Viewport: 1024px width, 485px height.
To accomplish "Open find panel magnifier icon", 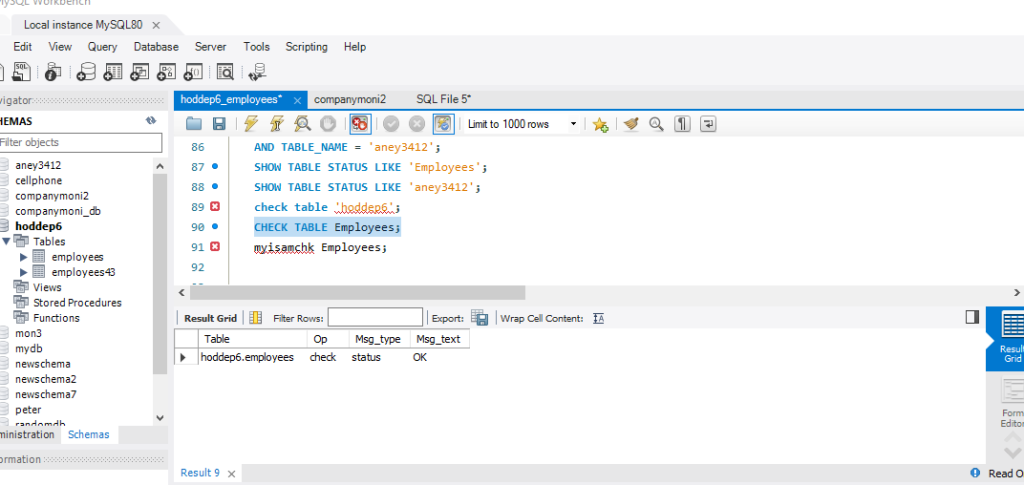I will pyautogui.click(x=656, y=124).
